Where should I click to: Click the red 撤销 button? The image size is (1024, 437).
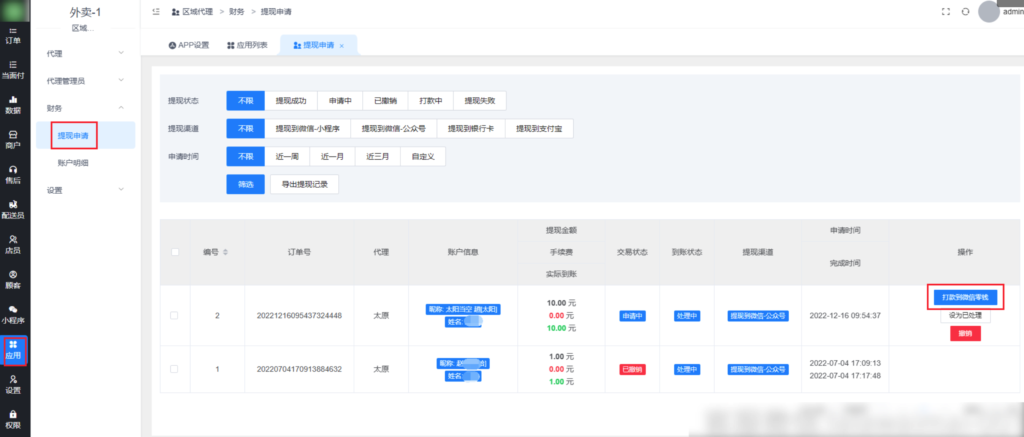point(965,333)
